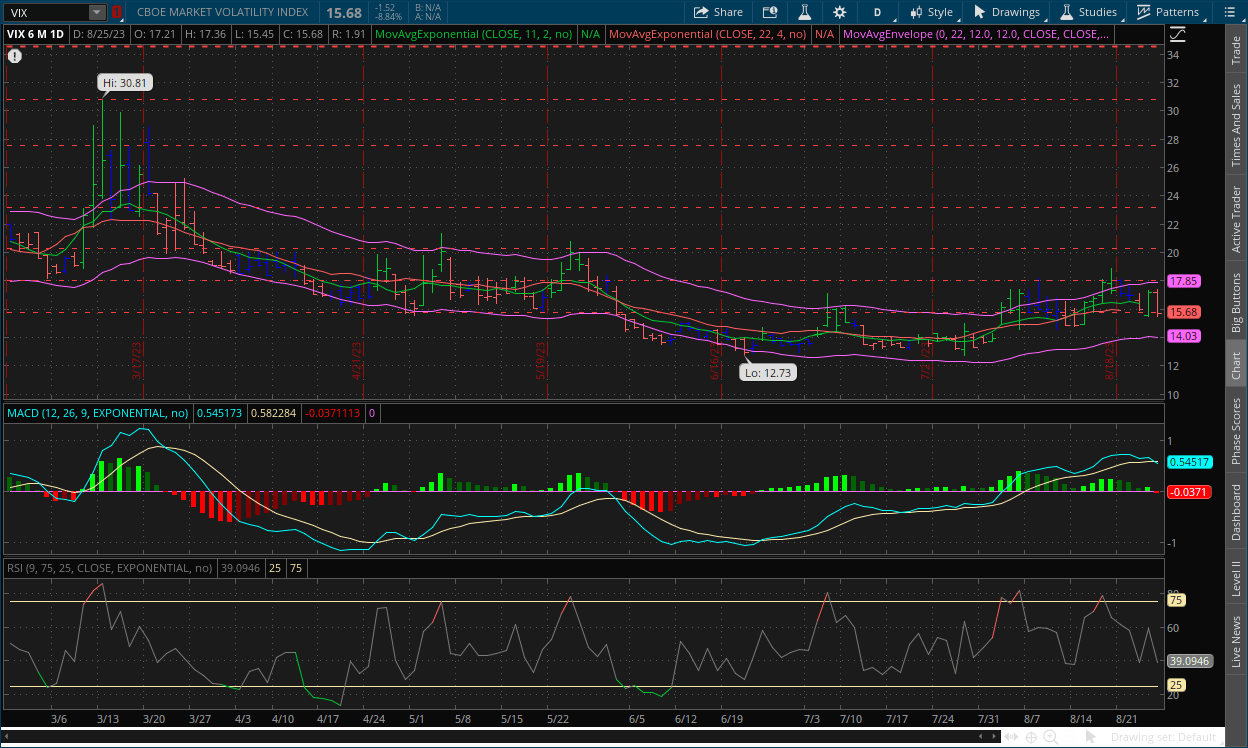Click scroll right arrow on time axis
Image resolution: width=1248 pixels, height=748 pixels.
point(992,738)
